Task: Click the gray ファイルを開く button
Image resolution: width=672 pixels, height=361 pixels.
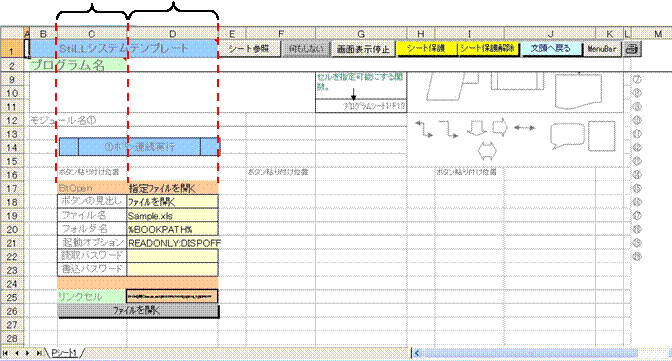Action: (138, 311)
